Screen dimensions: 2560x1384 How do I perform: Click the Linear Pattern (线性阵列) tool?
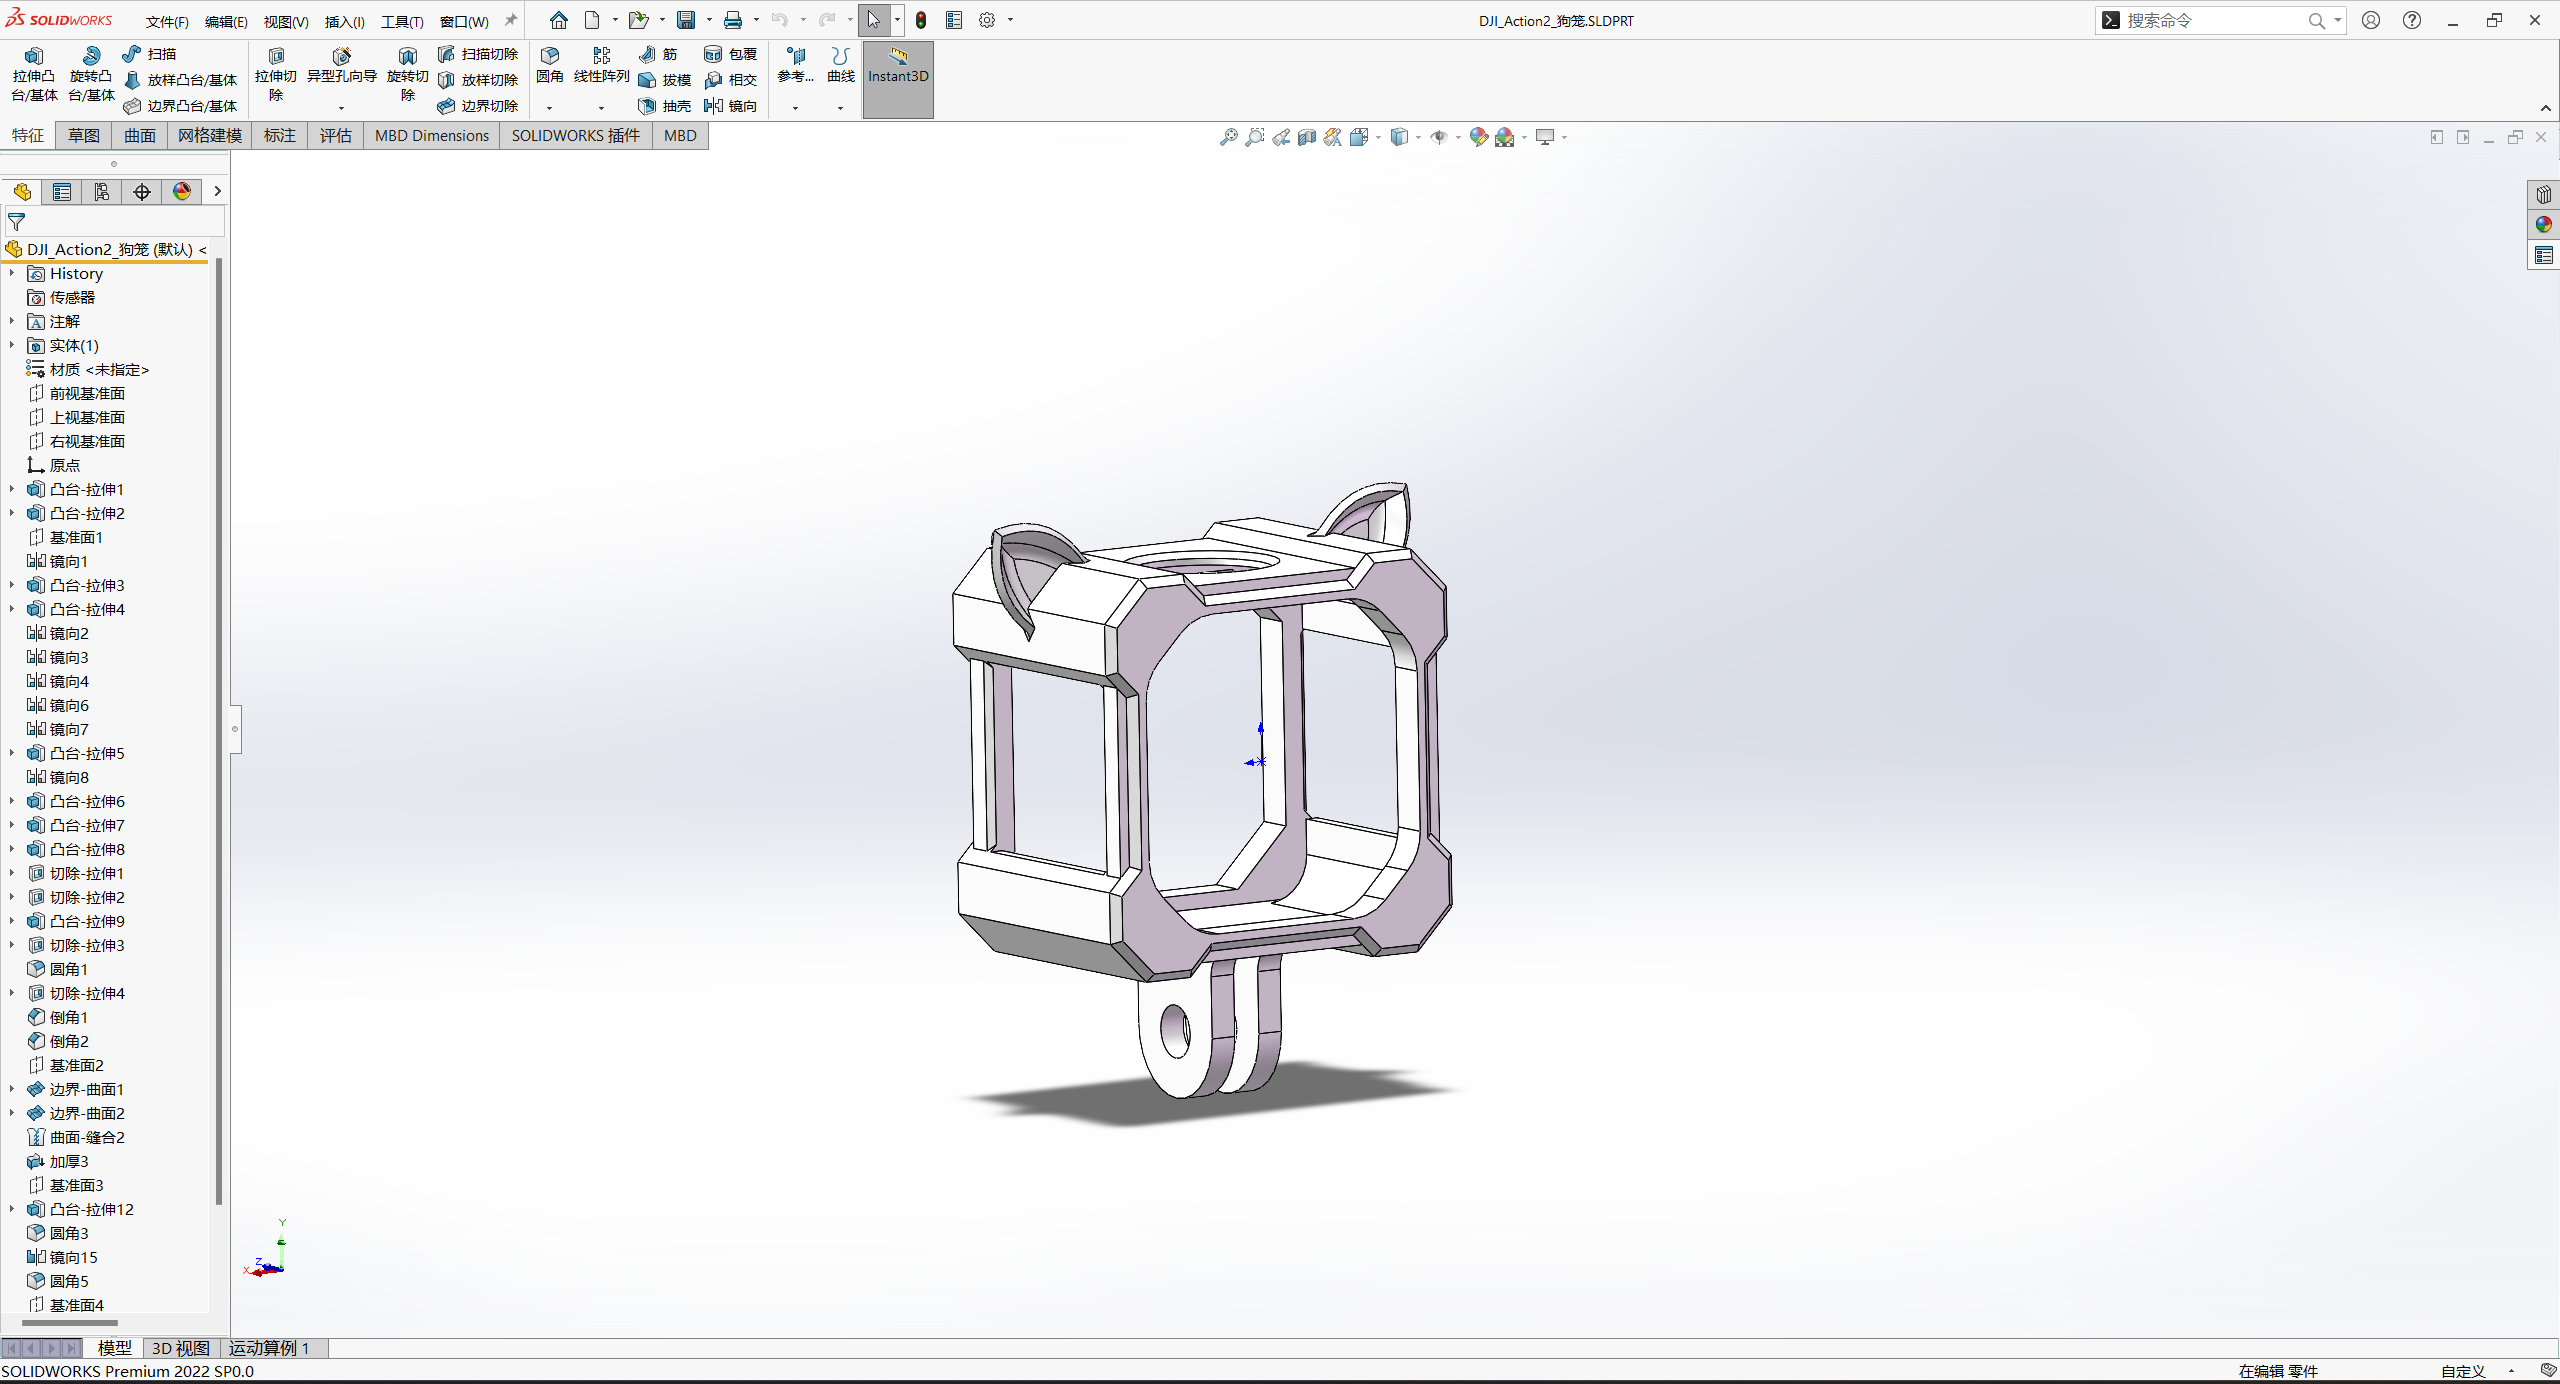pos(601,65)
